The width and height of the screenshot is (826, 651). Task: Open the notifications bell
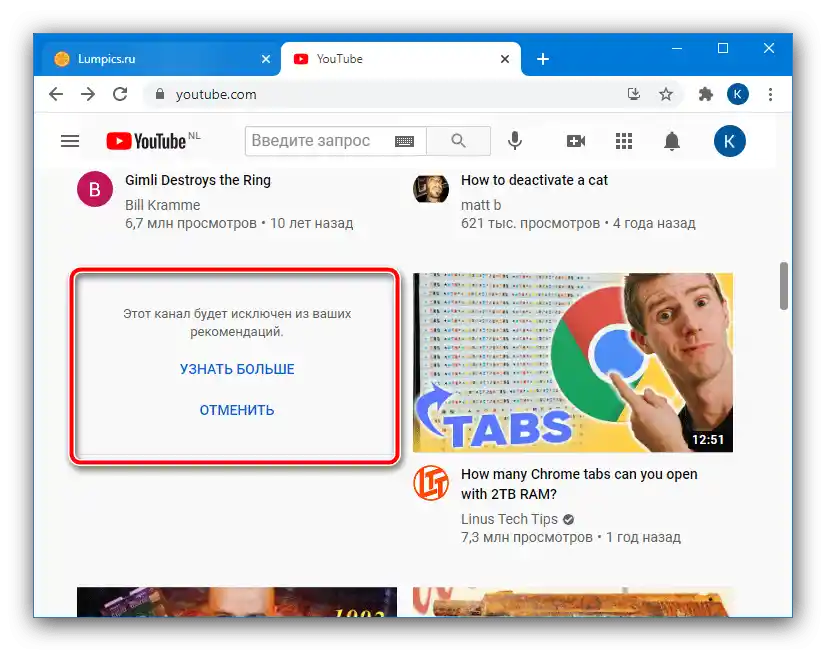point(672,141)
